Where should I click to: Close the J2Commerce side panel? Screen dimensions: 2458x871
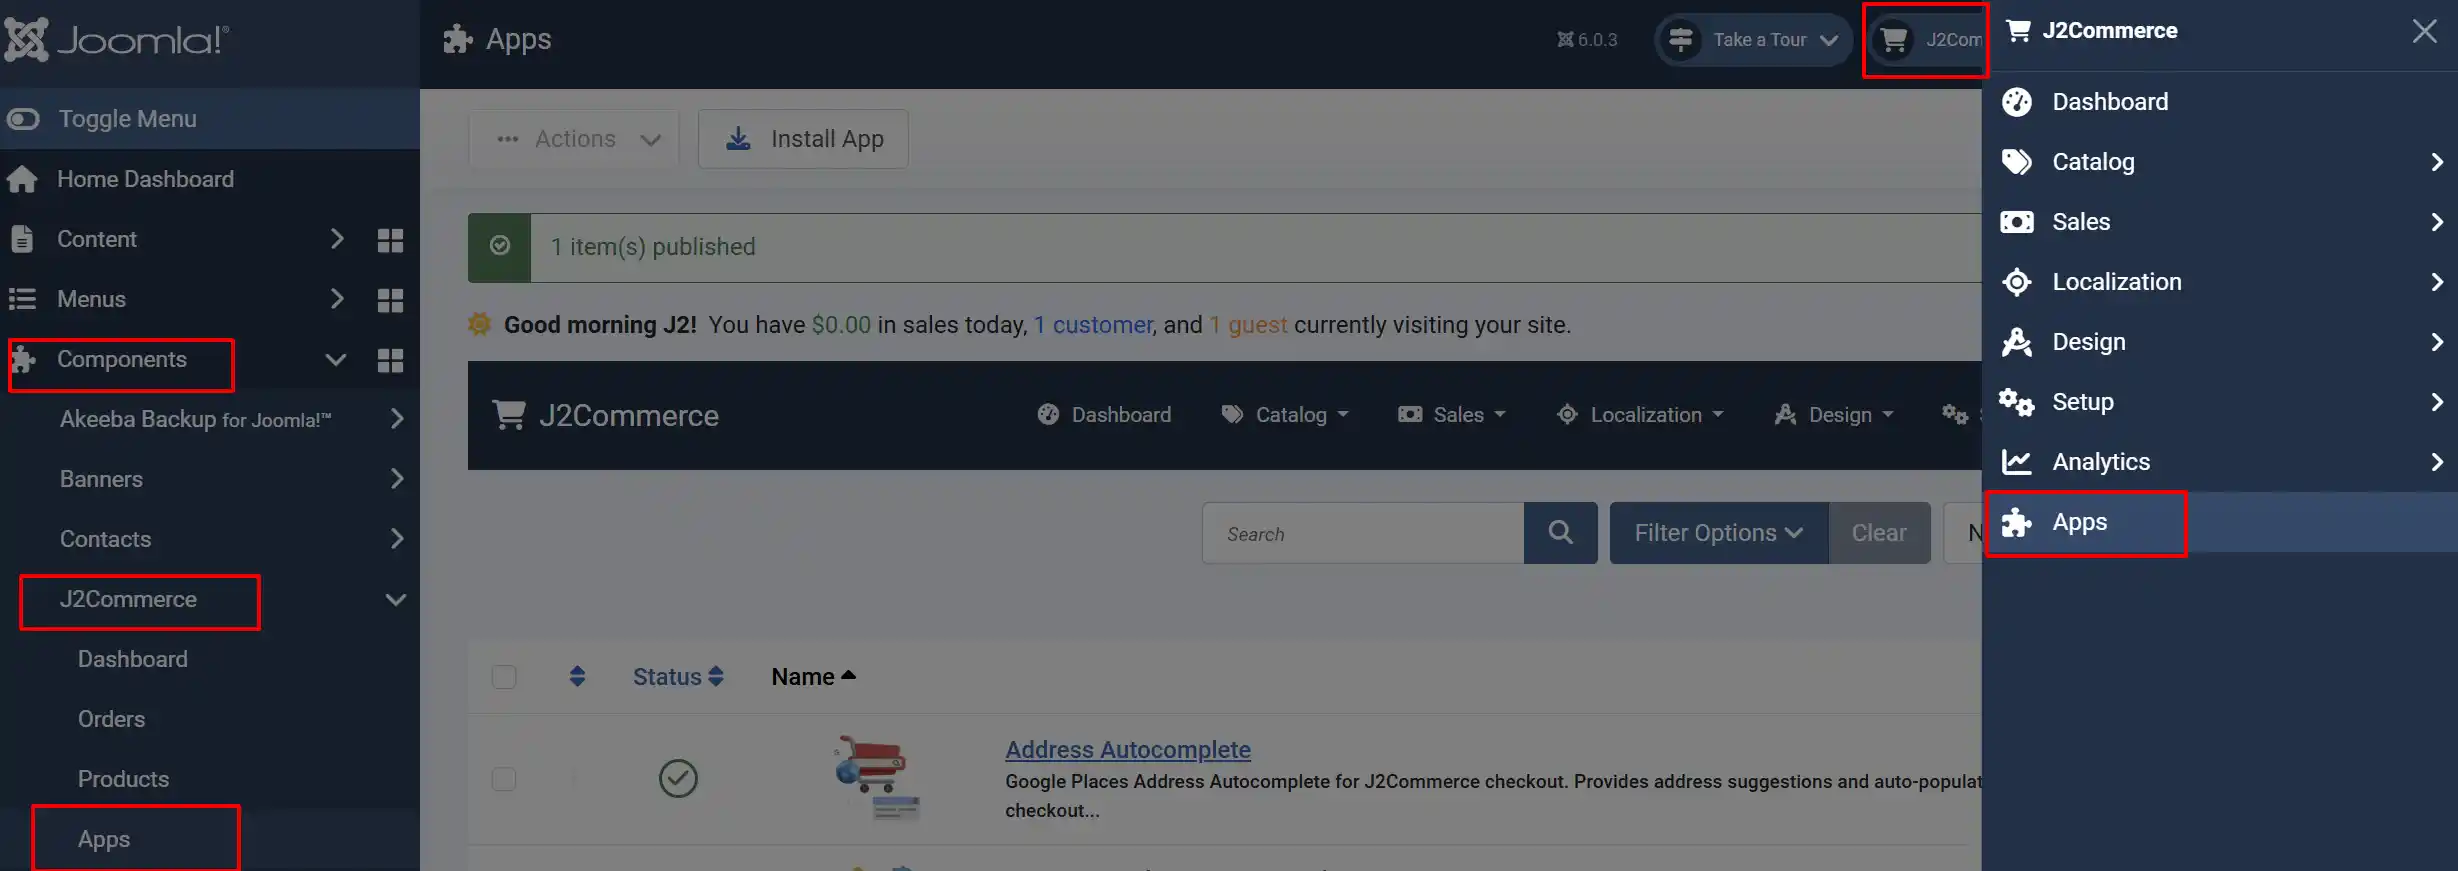coord(2424,31)
